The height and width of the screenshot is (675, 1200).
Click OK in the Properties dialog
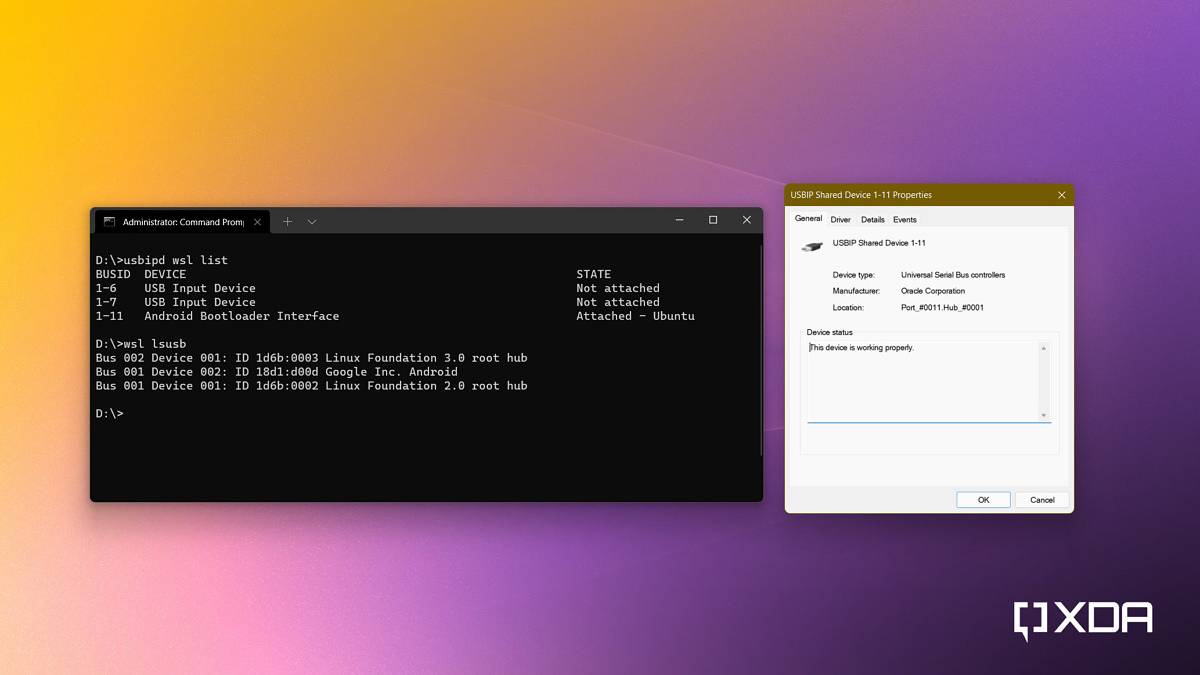click(x=983, y=500)
